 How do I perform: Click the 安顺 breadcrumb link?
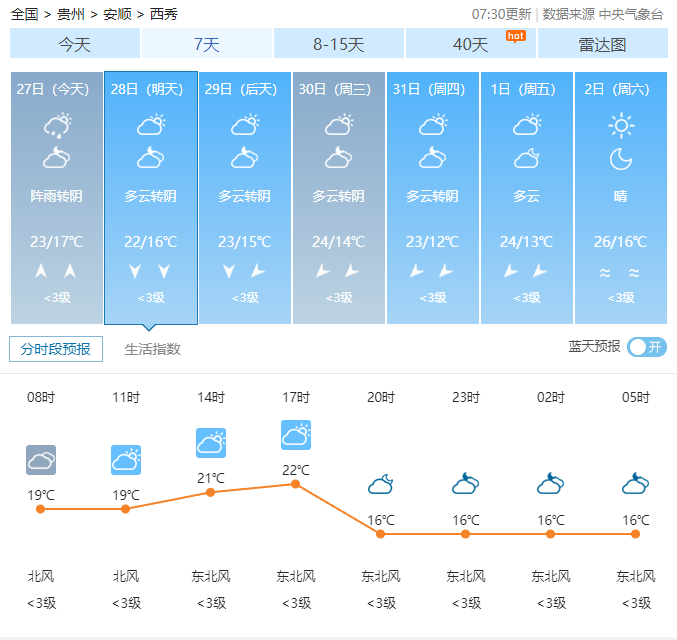click(x=117, y=14)
